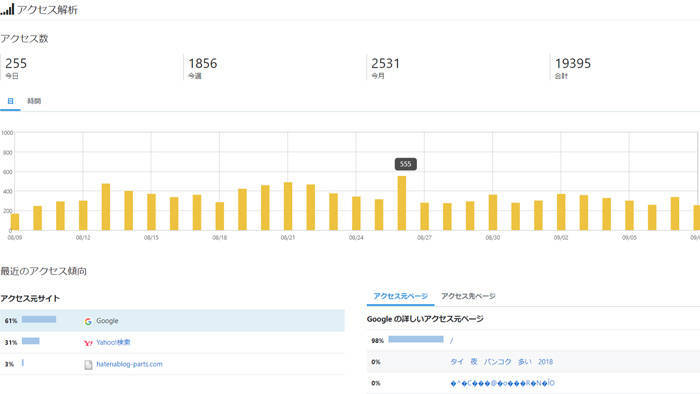Click the 08/30 bar in the chart
Viewport: 700px width, 394px height.
493,212
